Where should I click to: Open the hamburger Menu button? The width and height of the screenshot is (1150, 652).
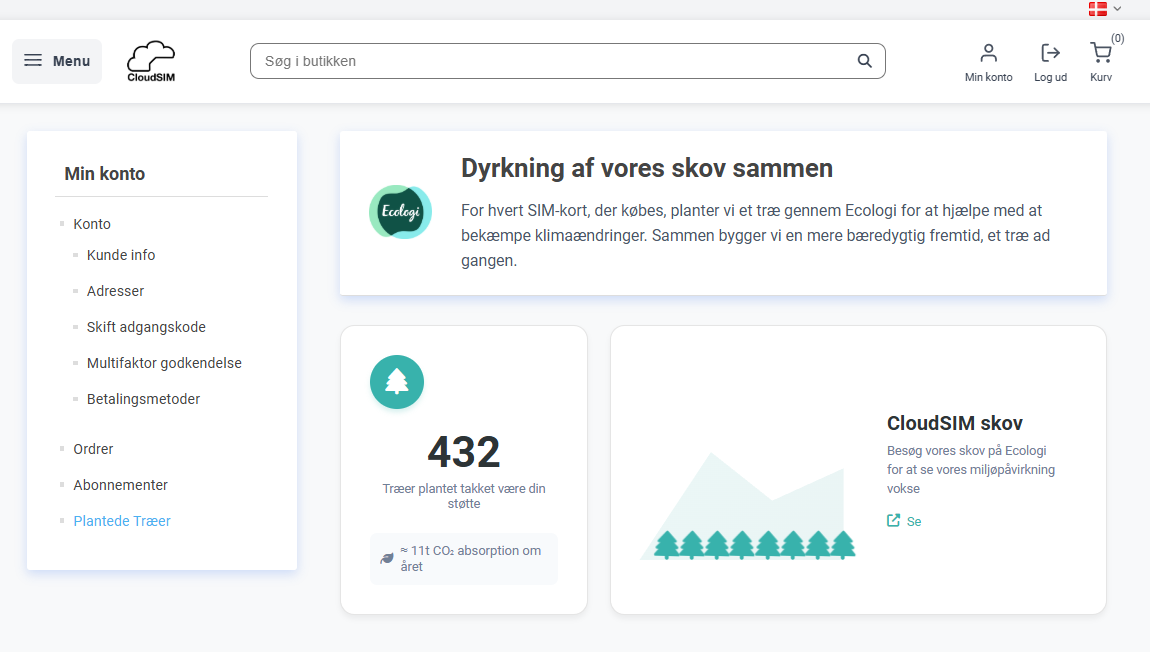[56, 61]
